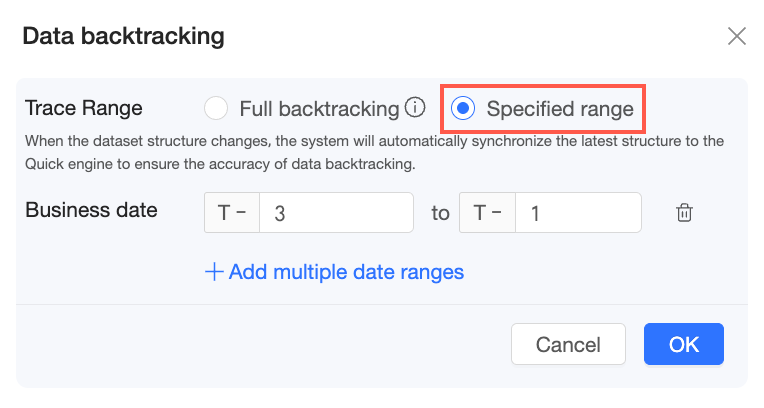
Task: Click the Full backtracking label text
Action: pyautogui.click(x=320, y=108)
